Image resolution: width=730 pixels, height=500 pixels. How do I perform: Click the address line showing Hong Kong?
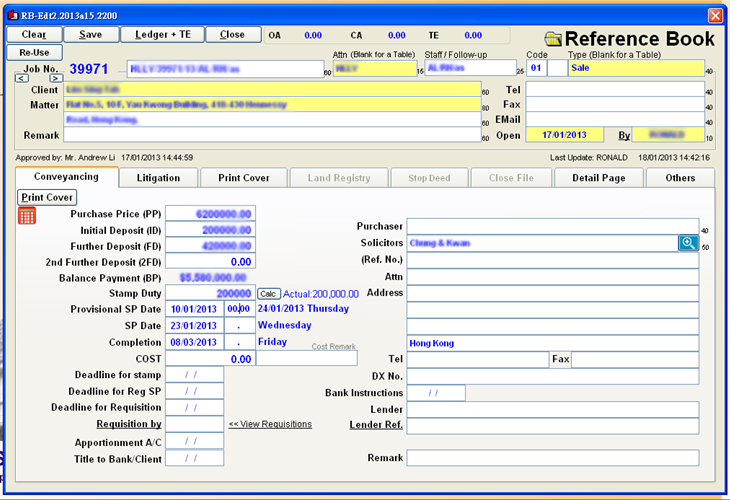553,343
